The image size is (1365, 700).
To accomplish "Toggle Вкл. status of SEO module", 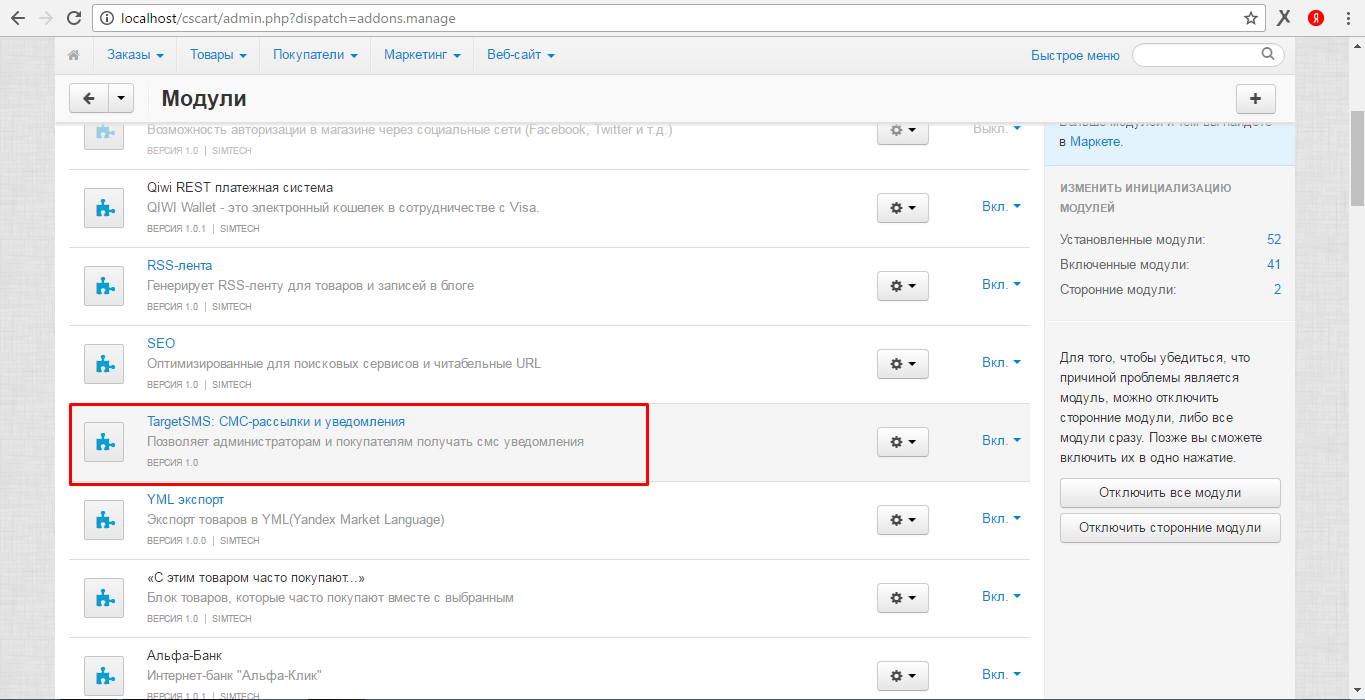I will click(1001, 362).
